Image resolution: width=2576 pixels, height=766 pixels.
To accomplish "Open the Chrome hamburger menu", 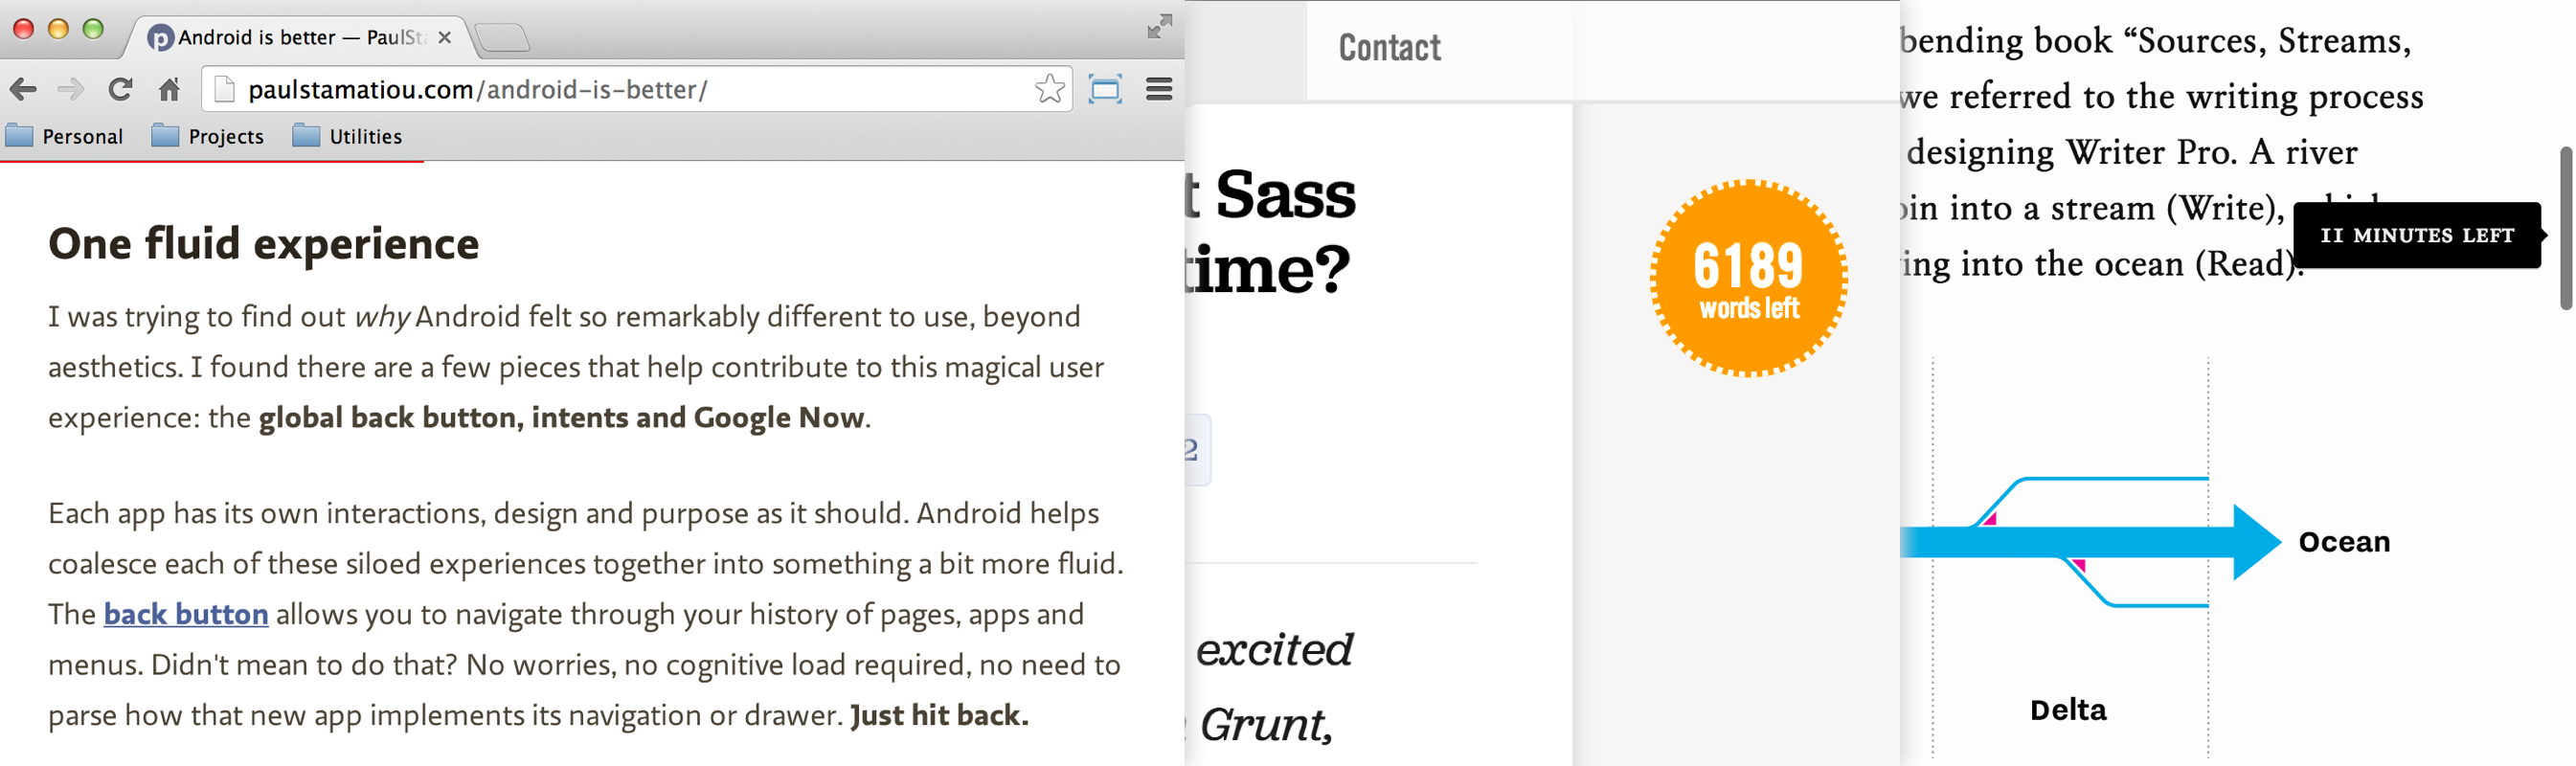I will pos(1158,90).
